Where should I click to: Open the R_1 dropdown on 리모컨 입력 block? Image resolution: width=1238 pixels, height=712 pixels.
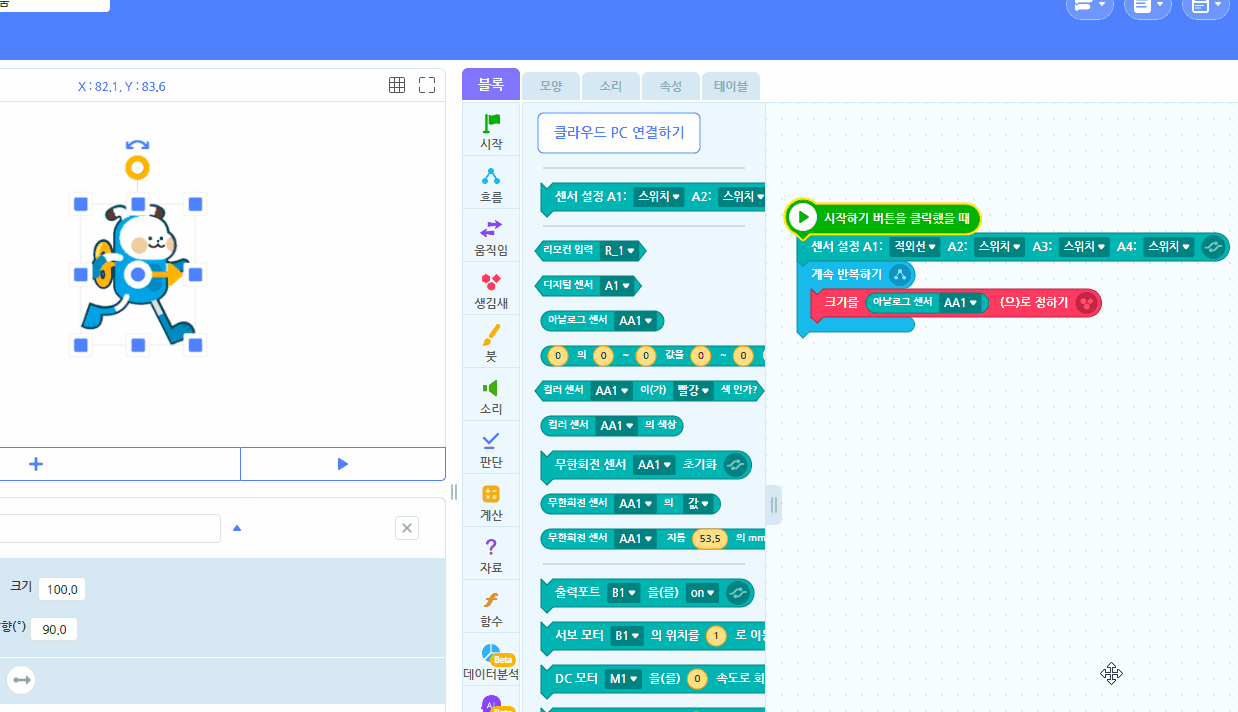[x=619, y=250]
